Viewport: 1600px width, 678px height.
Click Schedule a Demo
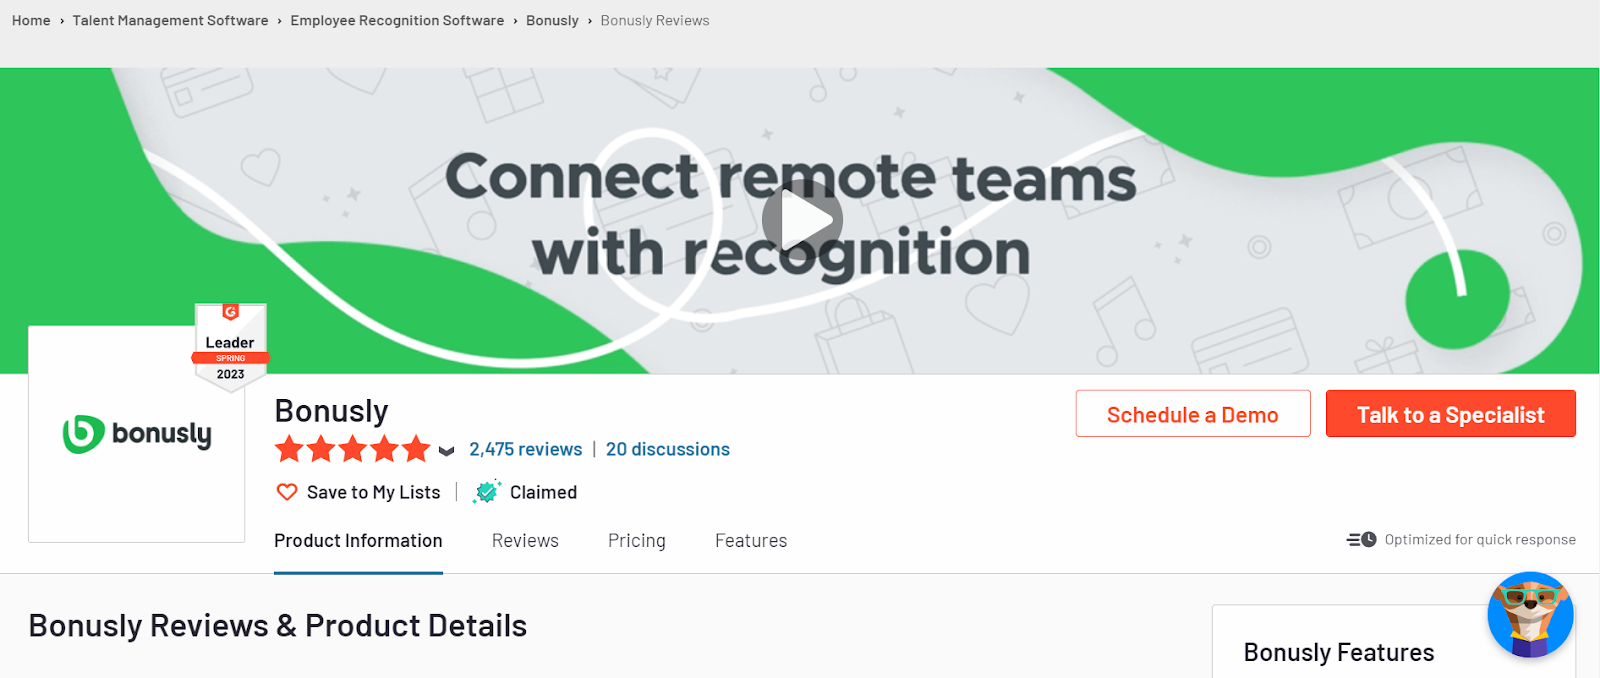click(1192, 413)
